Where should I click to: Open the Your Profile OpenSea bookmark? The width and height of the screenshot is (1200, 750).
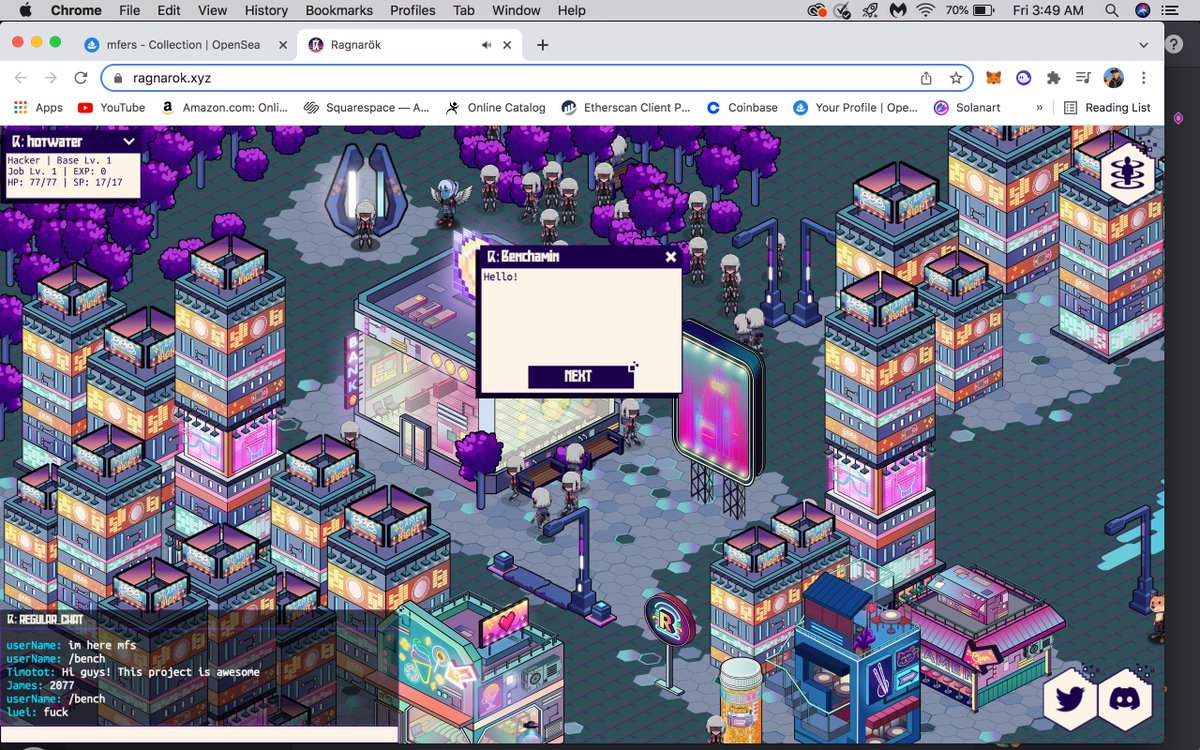pos(855,107)
